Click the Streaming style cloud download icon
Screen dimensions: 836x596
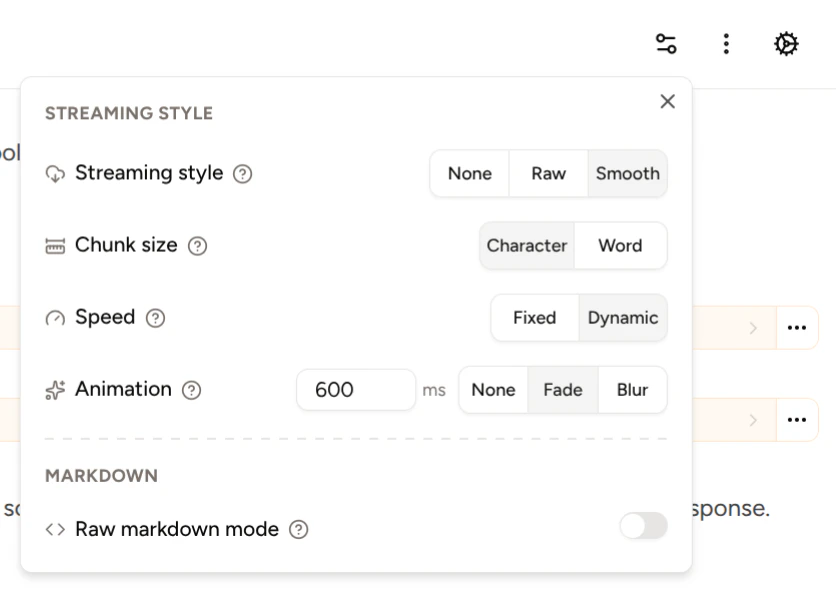pyautogui.click(x=55, y=174)
